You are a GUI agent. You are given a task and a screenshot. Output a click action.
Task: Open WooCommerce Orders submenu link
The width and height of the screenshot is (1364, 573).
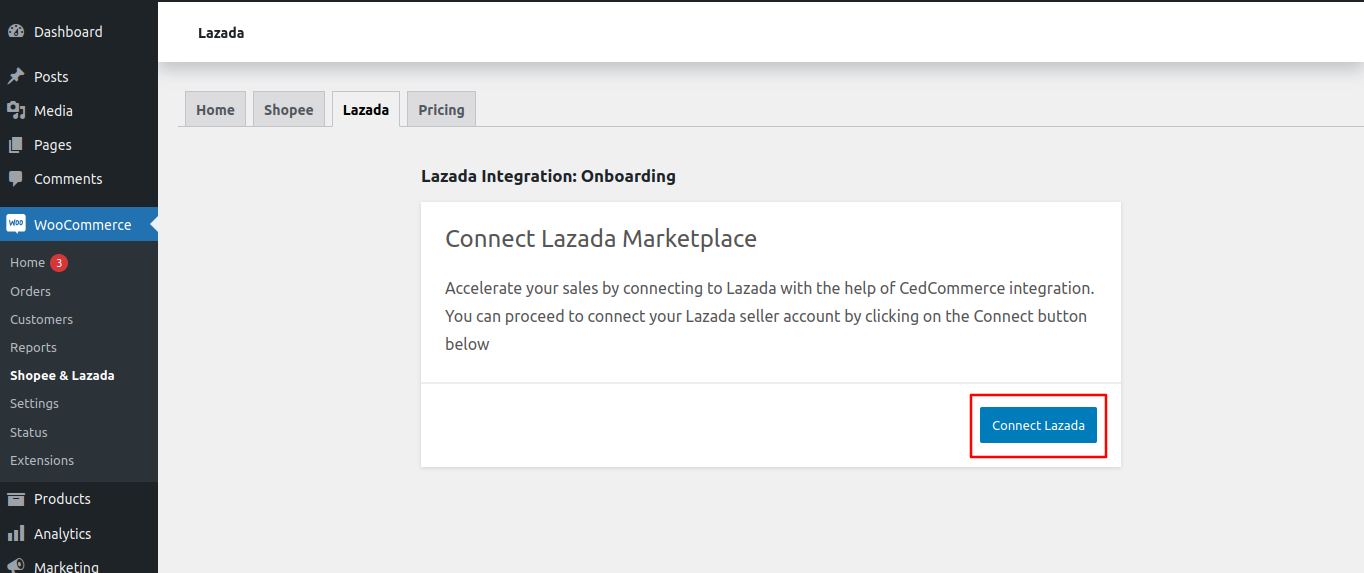point(30,291)
